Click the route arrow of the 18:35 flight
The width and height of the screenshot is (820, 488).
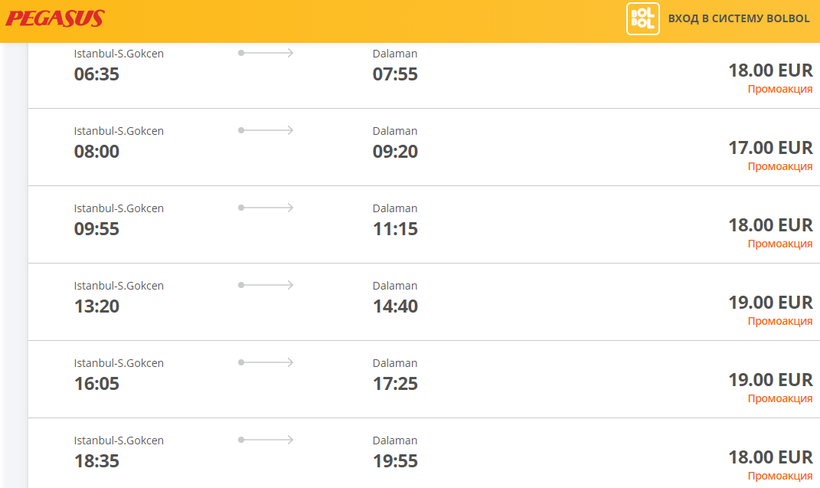(x=266, y=439)
